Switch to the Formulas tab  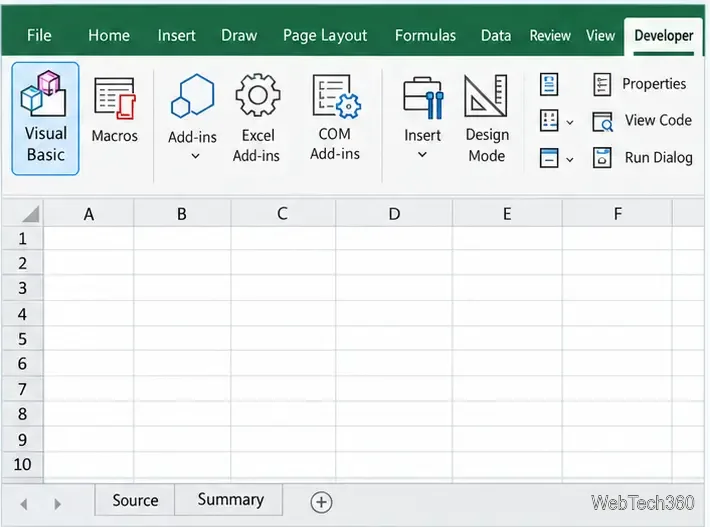tap(425, 35)
